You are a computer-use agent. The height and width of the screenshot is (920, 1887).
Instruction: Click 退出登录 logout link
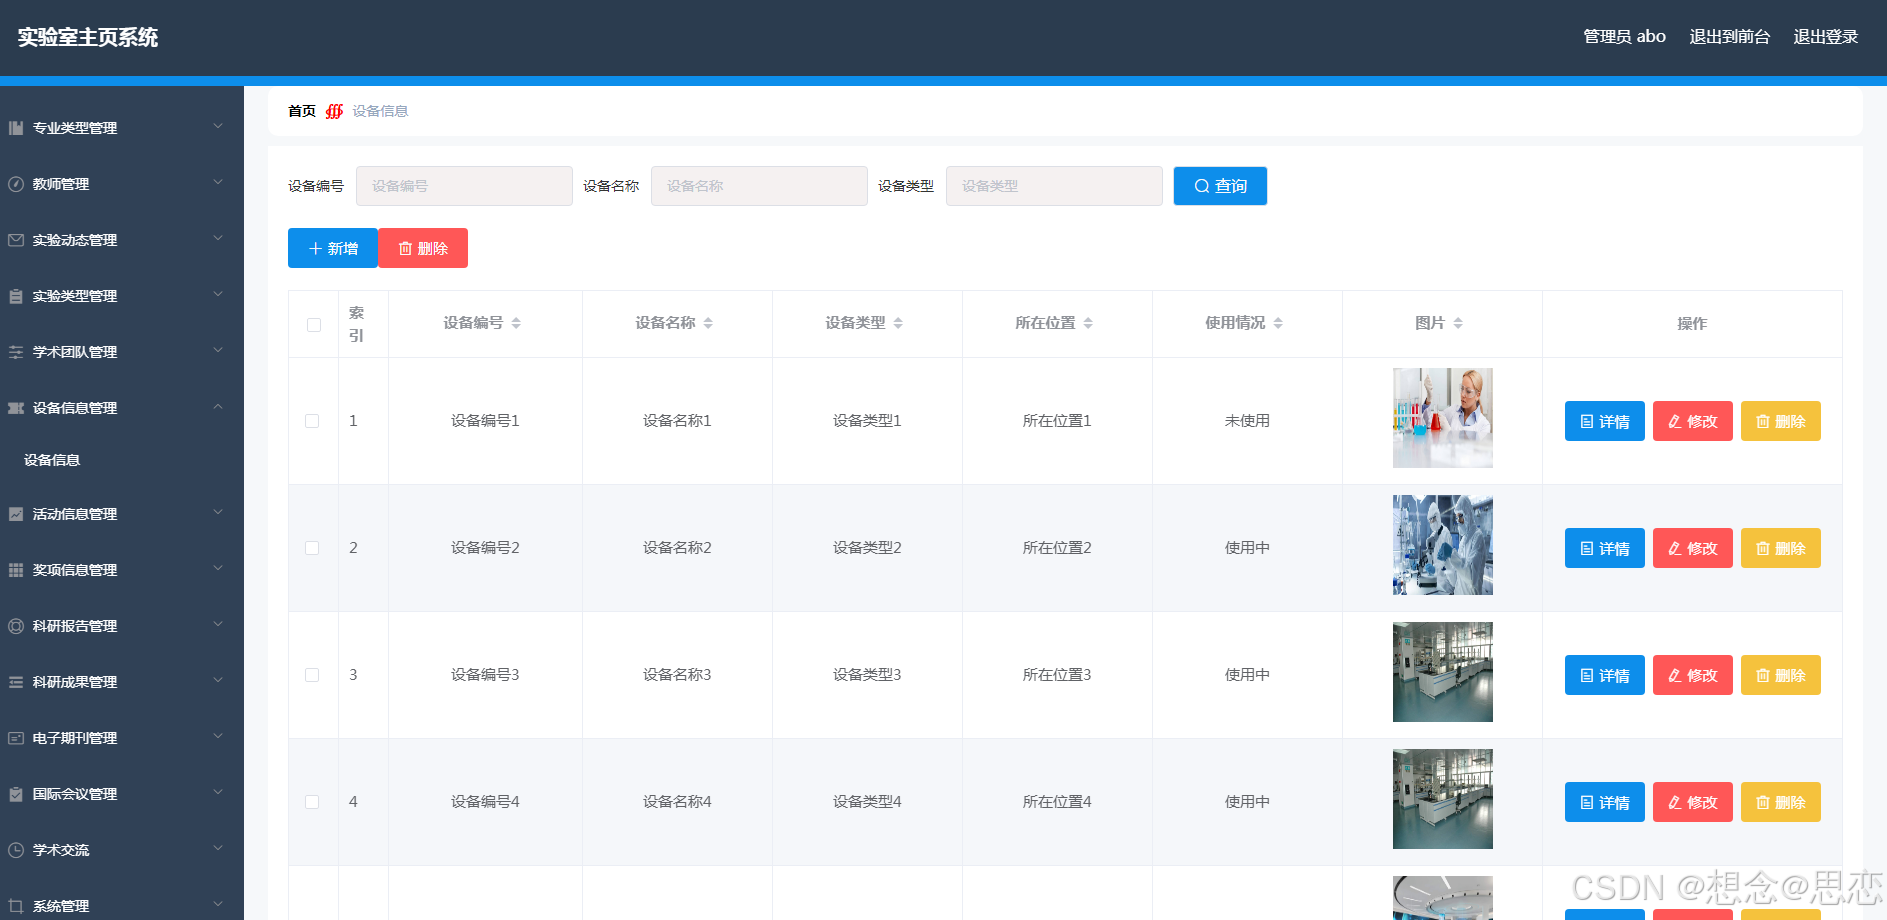click(x=1826, y=37)
